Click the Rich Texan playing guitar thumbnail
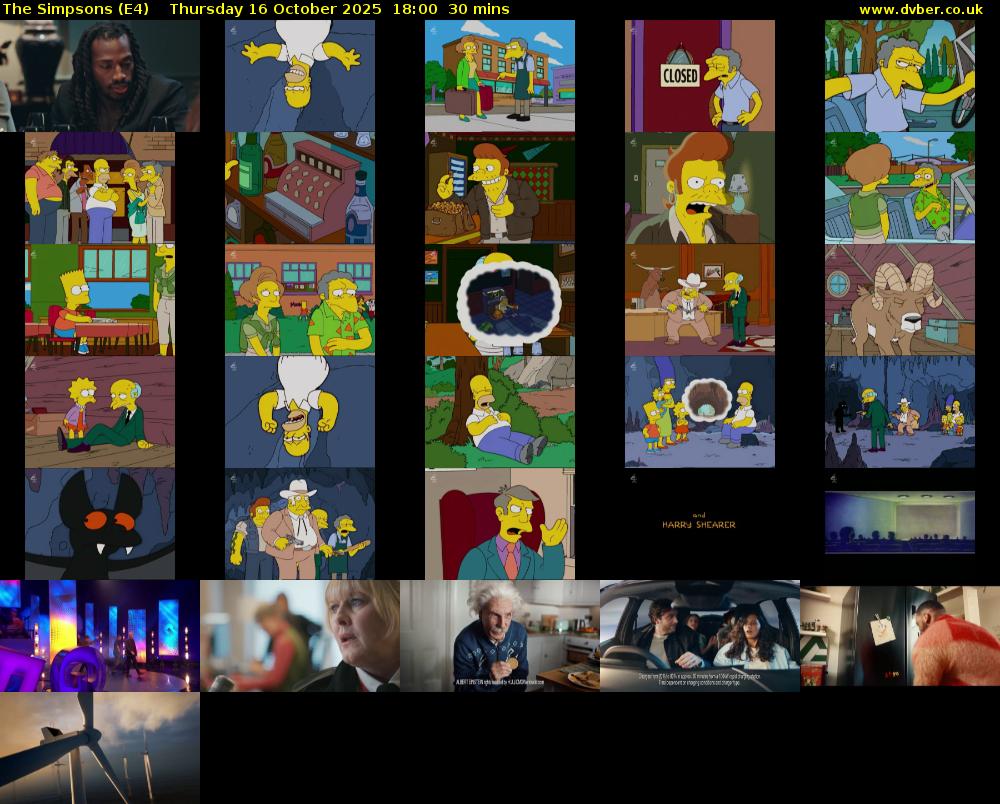 click(x=300, y=524)
